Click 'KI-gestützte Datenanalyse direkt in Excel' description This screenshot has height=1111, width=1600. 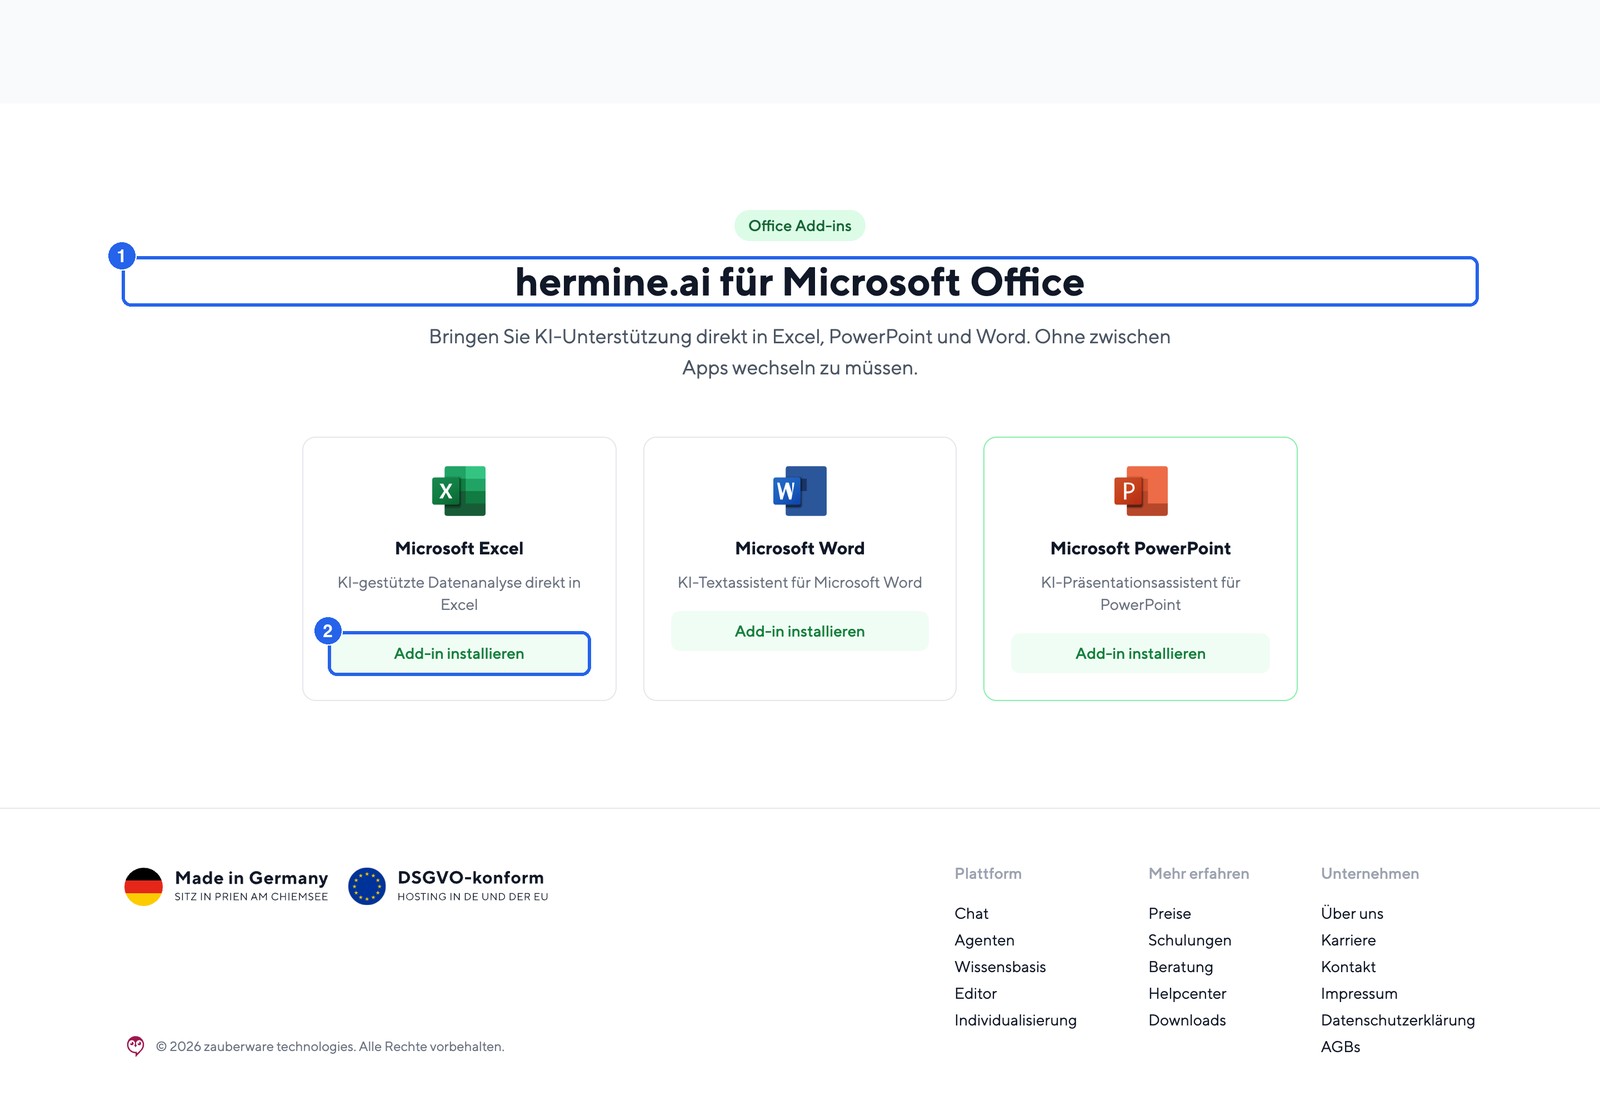click(459, 593)
